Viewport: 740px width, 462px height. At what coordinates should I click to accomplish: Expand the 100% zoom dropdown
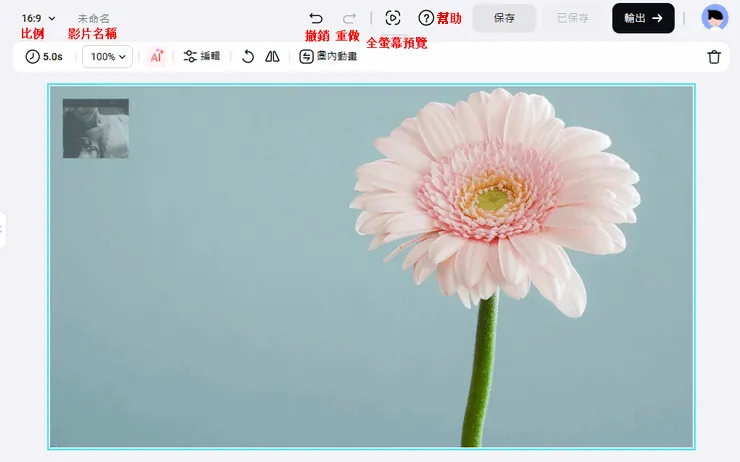point(108,57)
